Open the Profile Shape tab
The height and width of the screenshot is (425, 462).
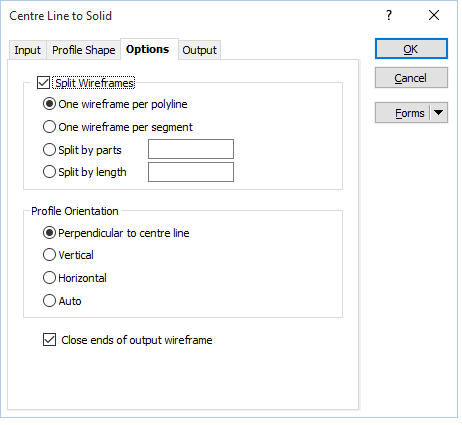[x=84, y=50]
